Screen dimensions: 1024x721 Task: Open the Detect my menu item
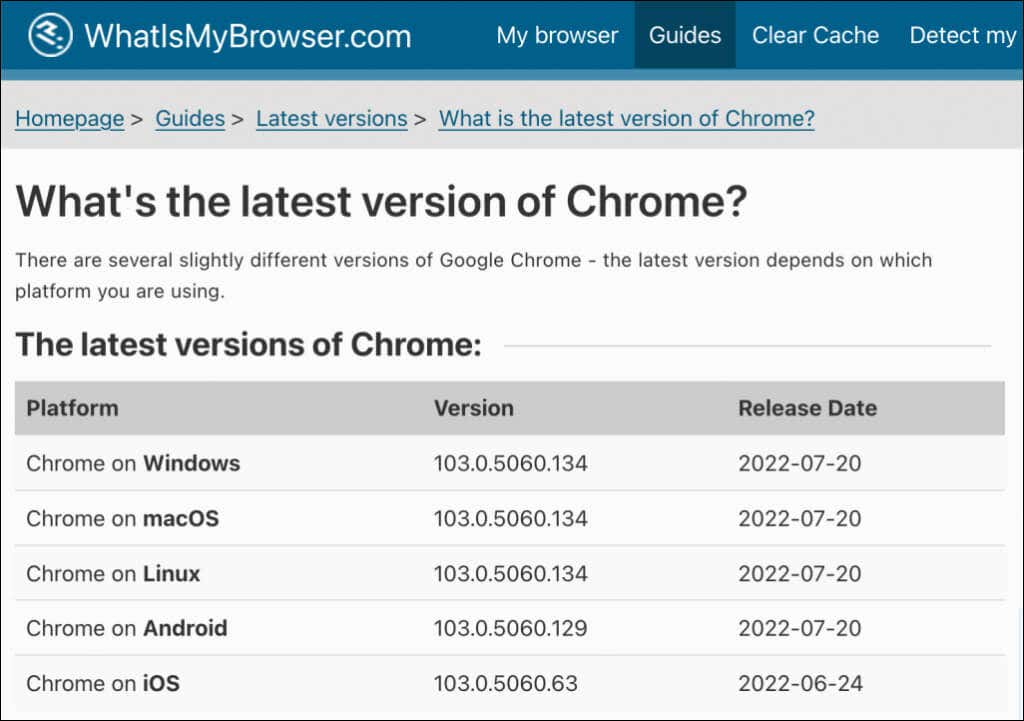(962, 35)
